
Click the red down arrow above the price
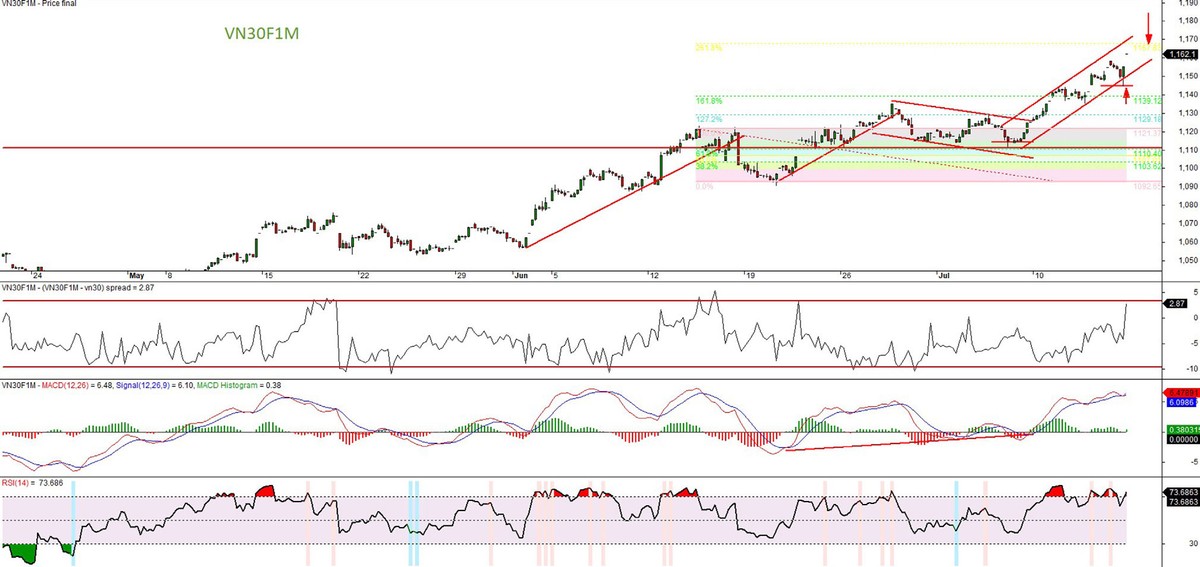click(1148, 24)
